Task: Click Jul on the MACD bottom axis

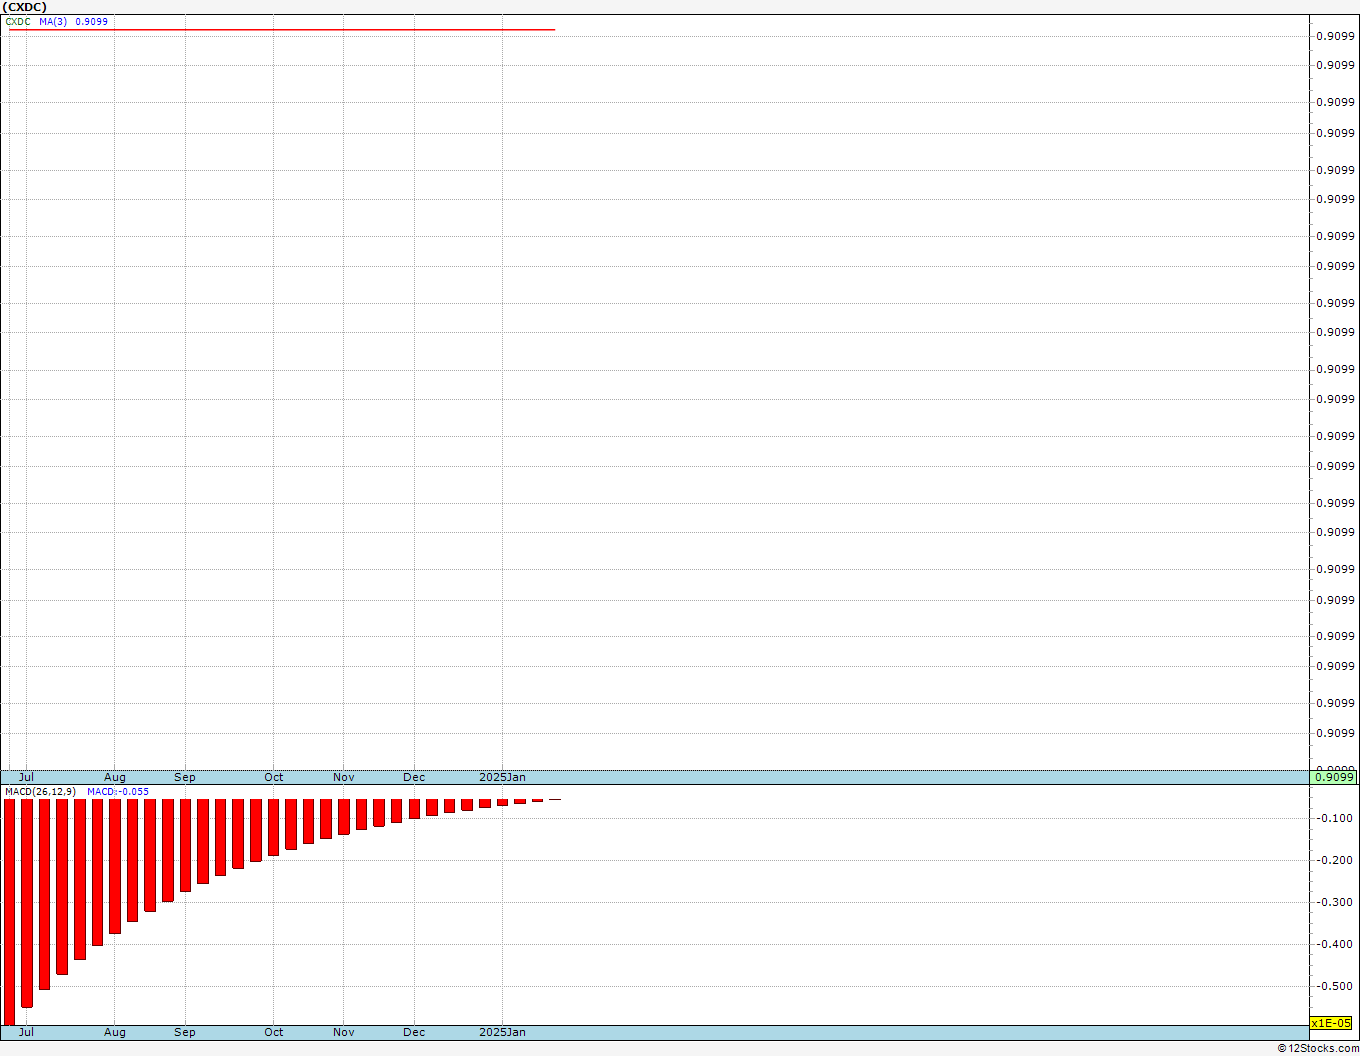Action: (26, 1032)
